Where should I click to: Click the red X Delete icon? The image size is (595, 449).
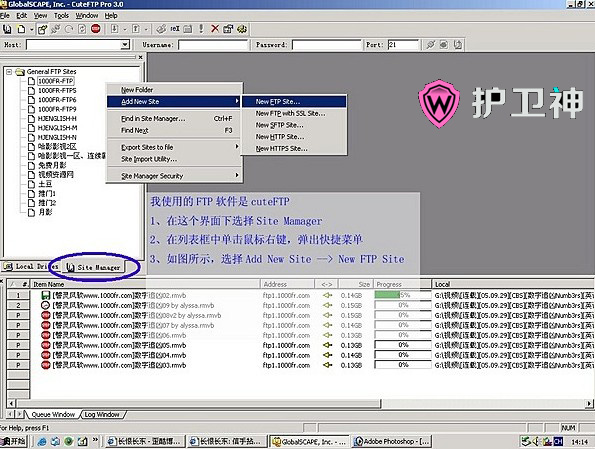215,29
